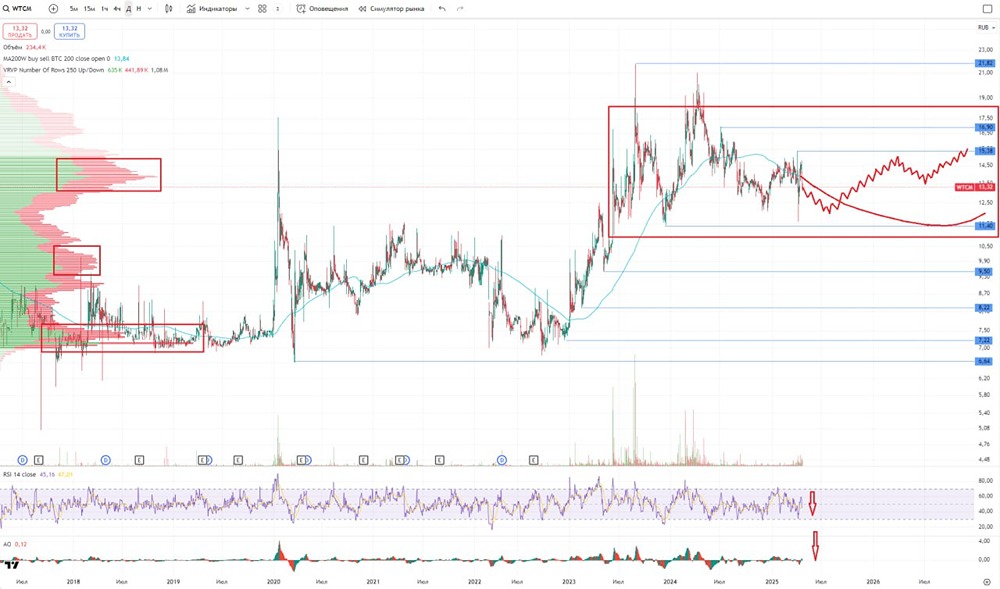
Task: Select the Объём indicator legend
Action: coord(24,47)
